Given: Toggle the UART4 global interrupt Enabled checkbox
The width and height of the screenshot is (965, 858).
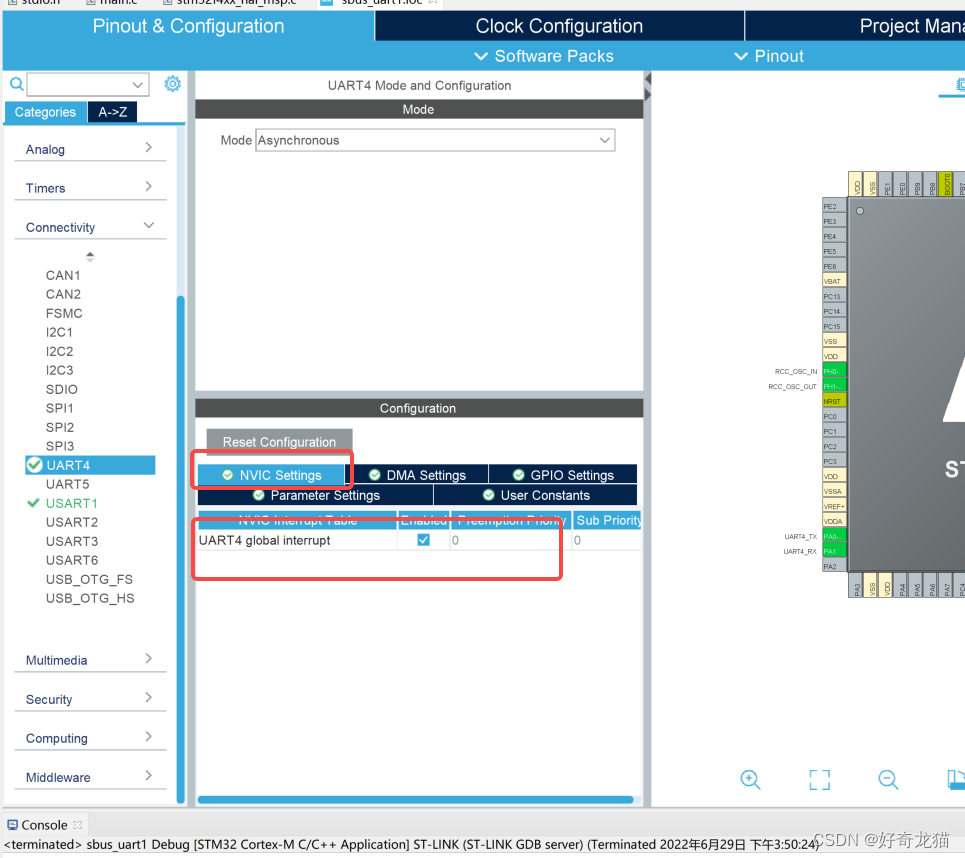Looking at the screenshot, I should click(423, 540).
